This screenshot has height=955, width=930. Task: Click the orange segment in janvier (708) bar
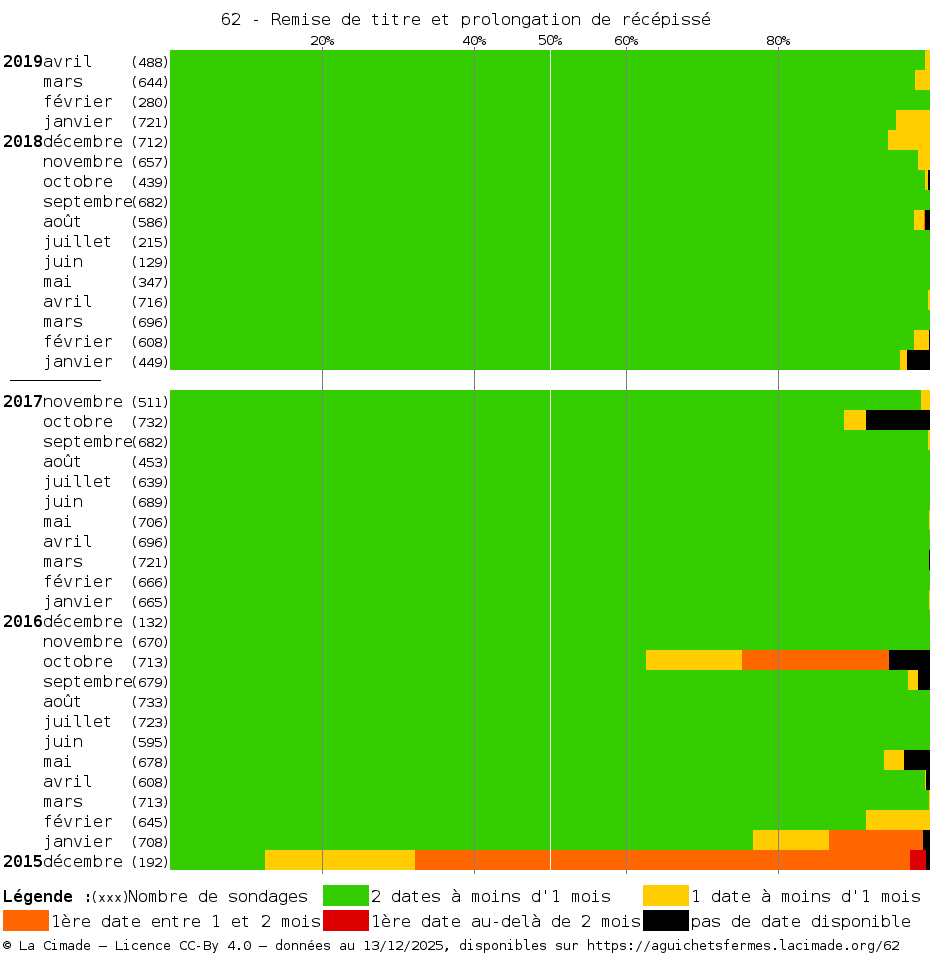(x=875, y=840)
